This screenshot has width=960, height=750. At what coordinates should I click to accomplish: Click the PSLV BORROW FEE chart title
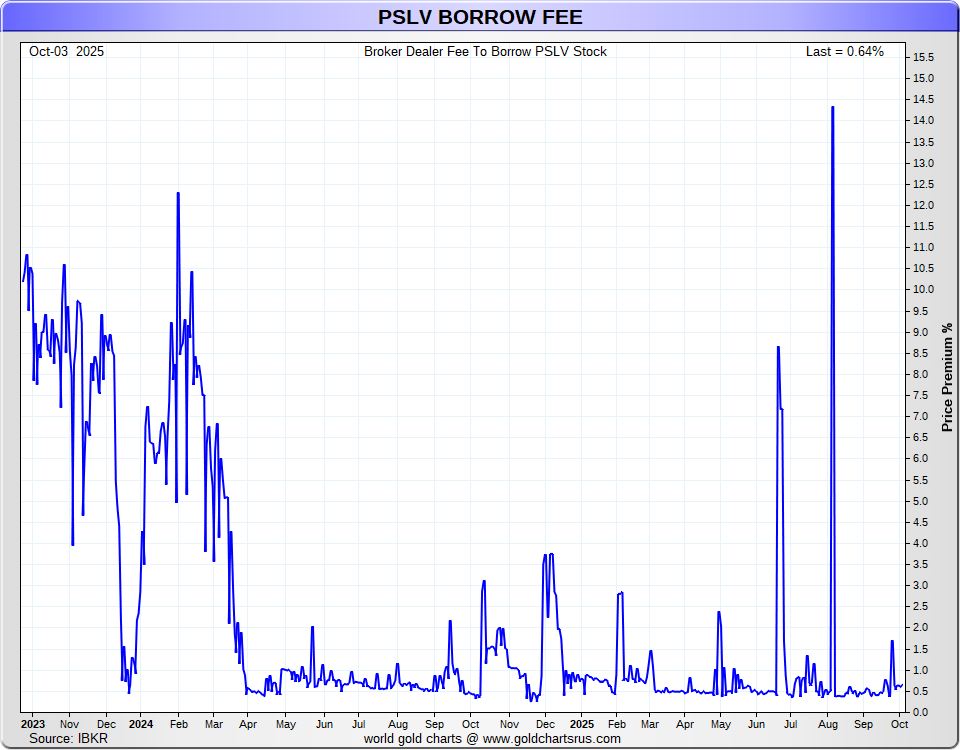pos(480,18)
